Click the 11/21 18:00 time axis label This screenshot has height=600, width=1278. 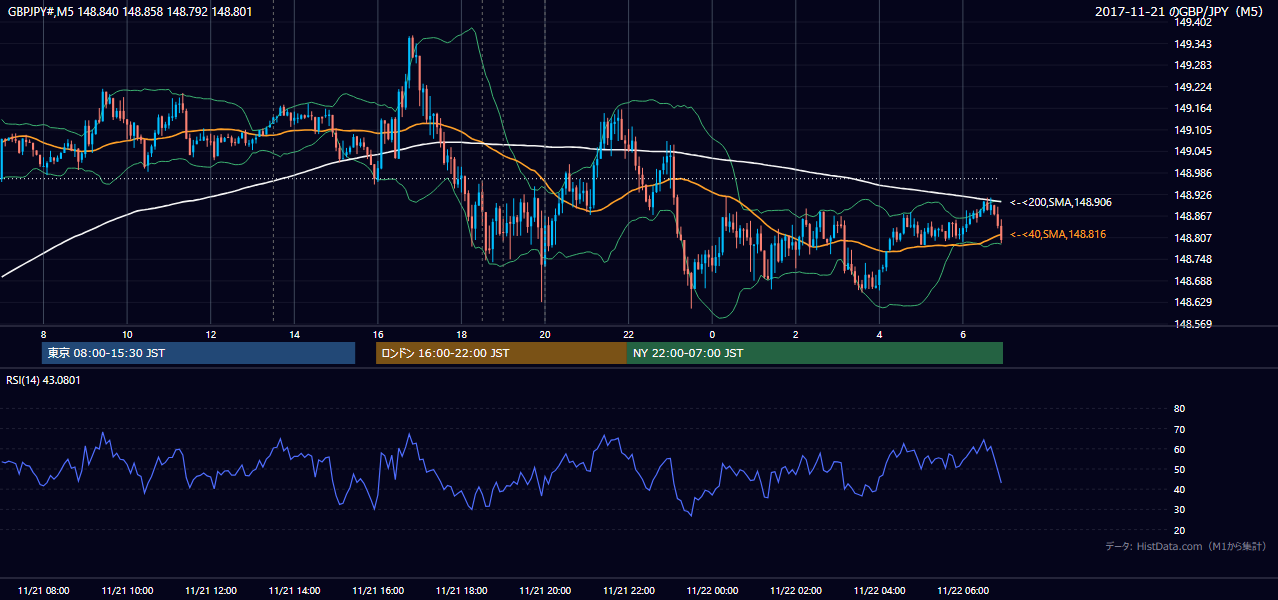[x=462, y=591]
